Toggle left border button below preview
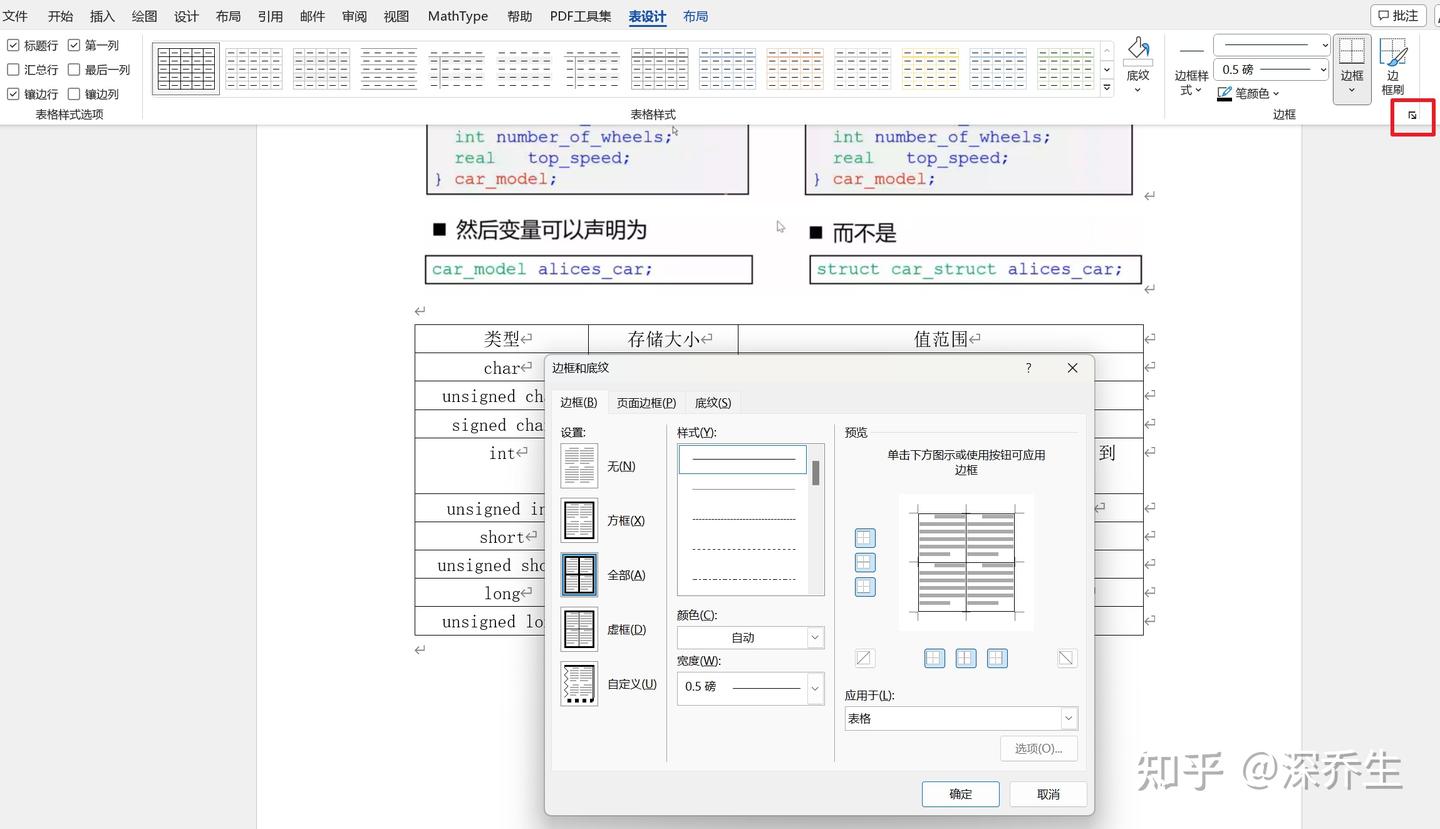Screen dimensions: 1440x829 coord(934,658)
